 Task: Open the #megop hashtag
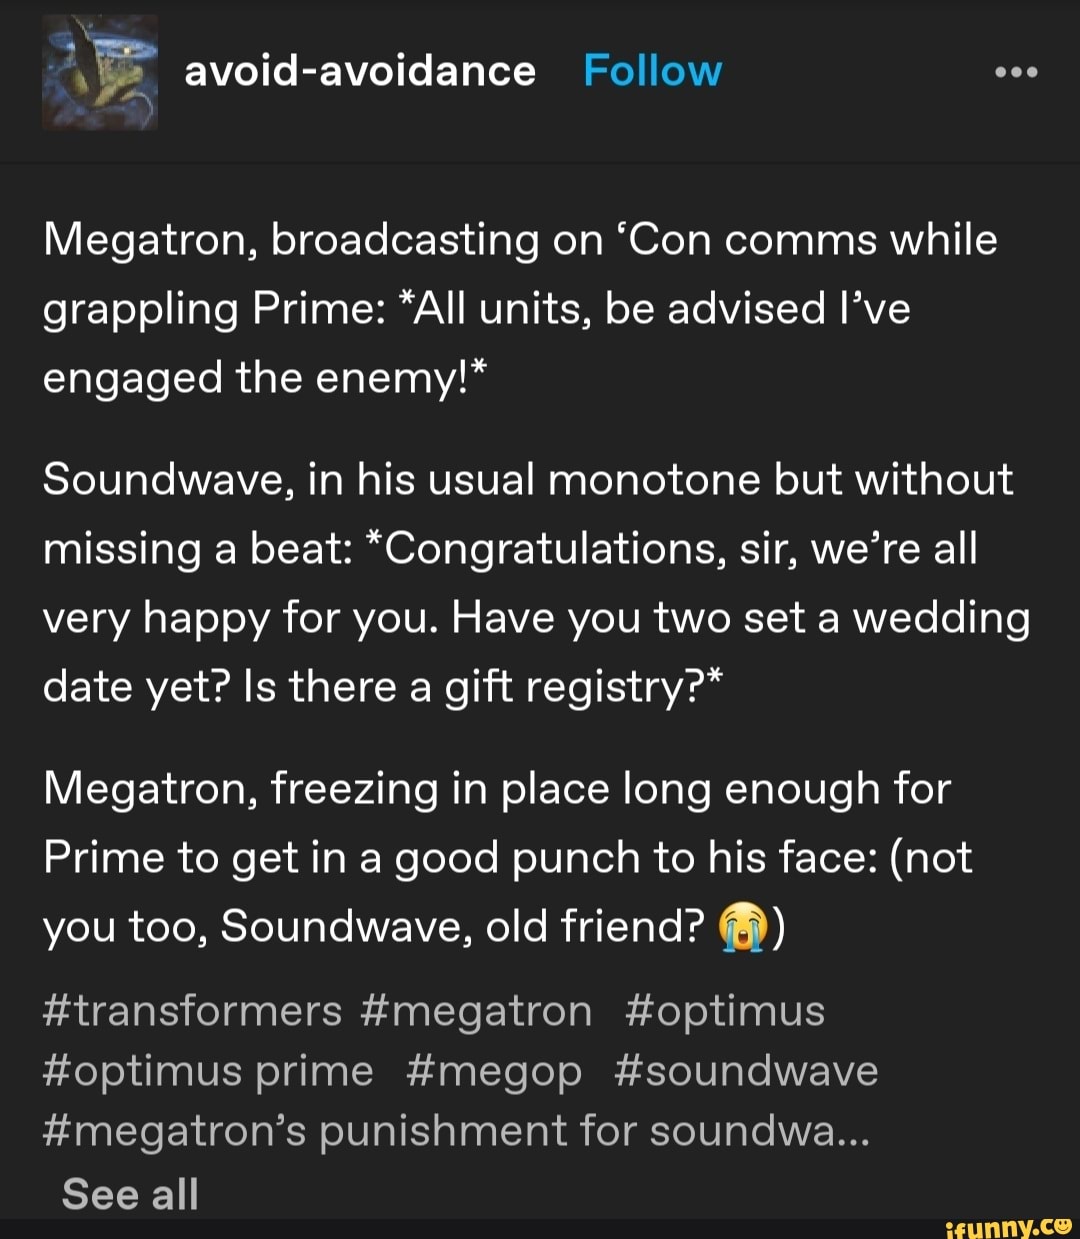tap(494, 1071)
